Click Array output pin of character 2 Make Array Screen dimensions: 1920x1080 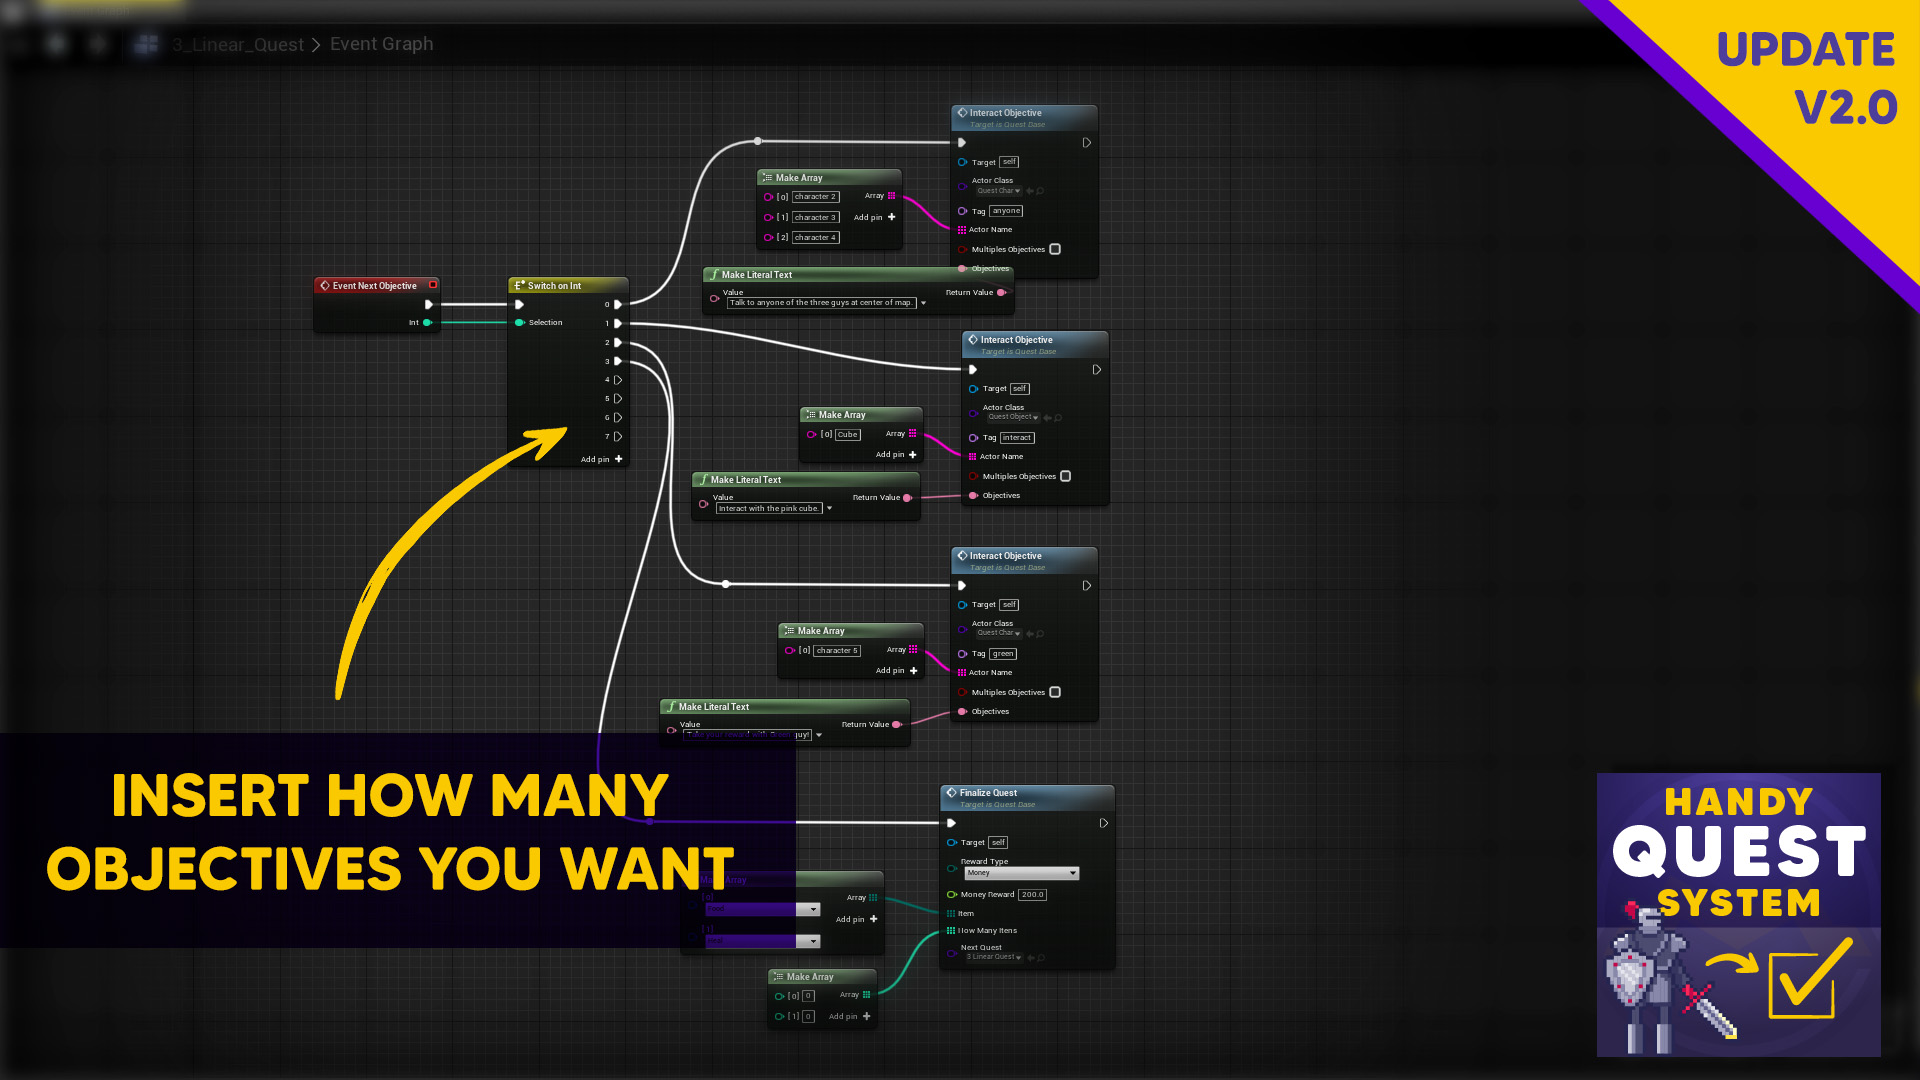892,196
